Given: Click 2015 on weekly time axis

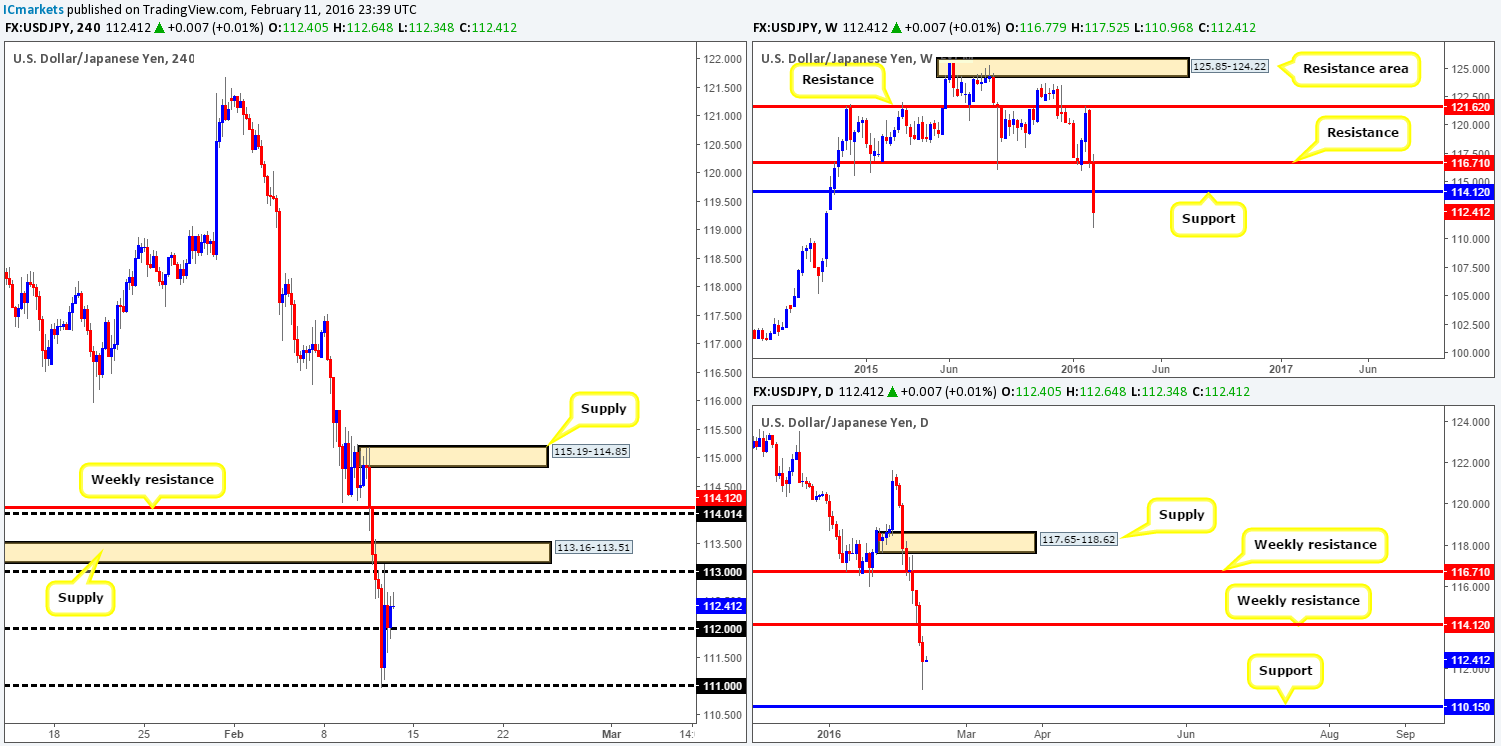Looking at the screenshot, I should (x=866, y=369).
